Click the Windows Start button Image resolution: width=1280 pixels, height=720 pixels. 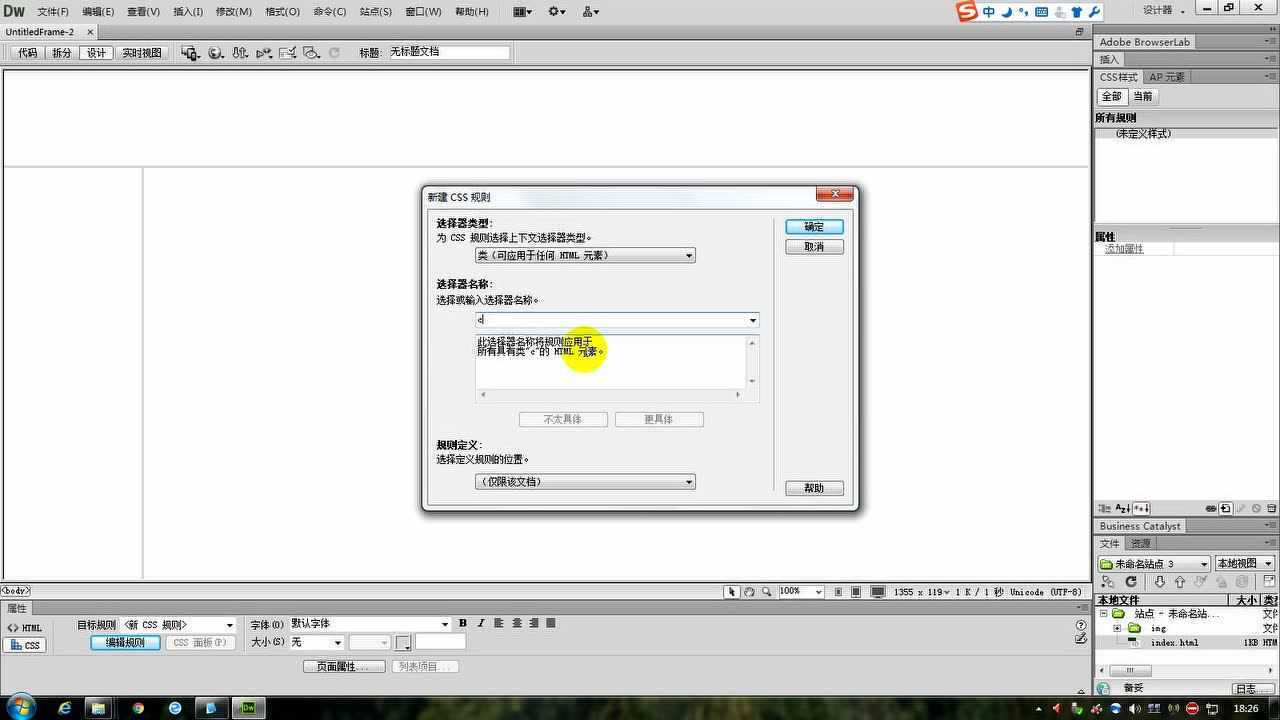(20, 707)
